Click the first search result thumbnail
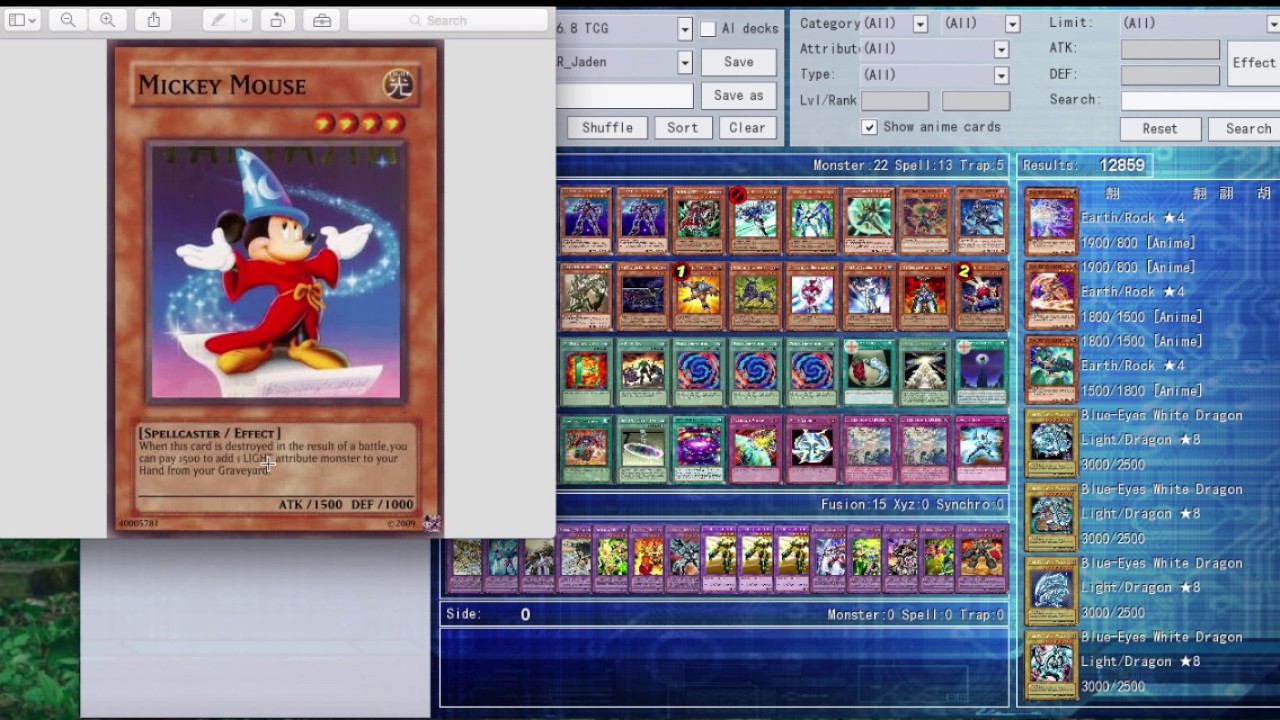 click(1051, 222)
